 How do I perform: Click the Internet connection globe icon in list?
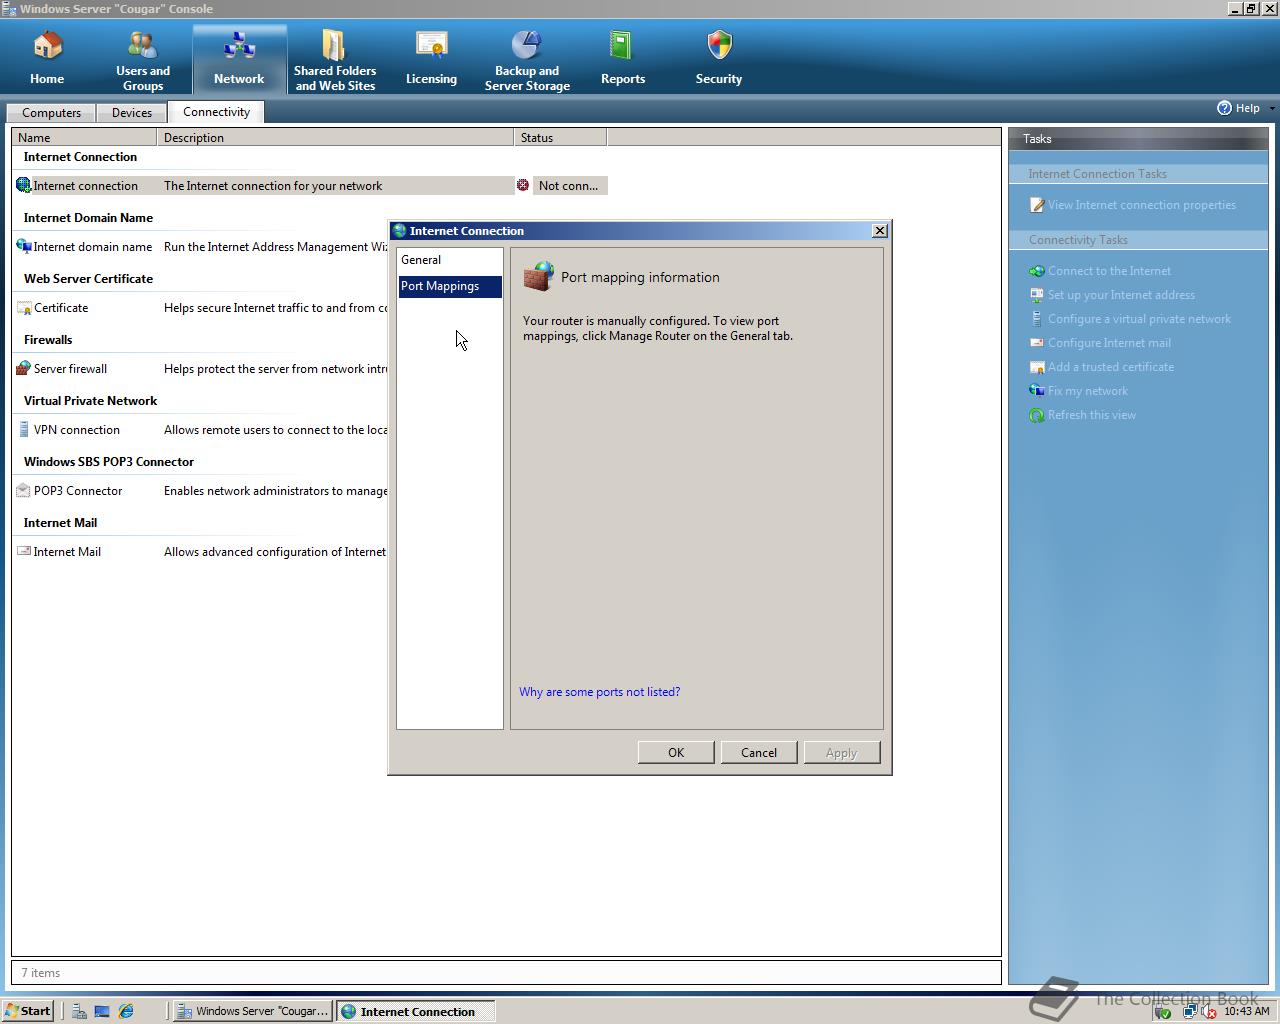[24, 185]
